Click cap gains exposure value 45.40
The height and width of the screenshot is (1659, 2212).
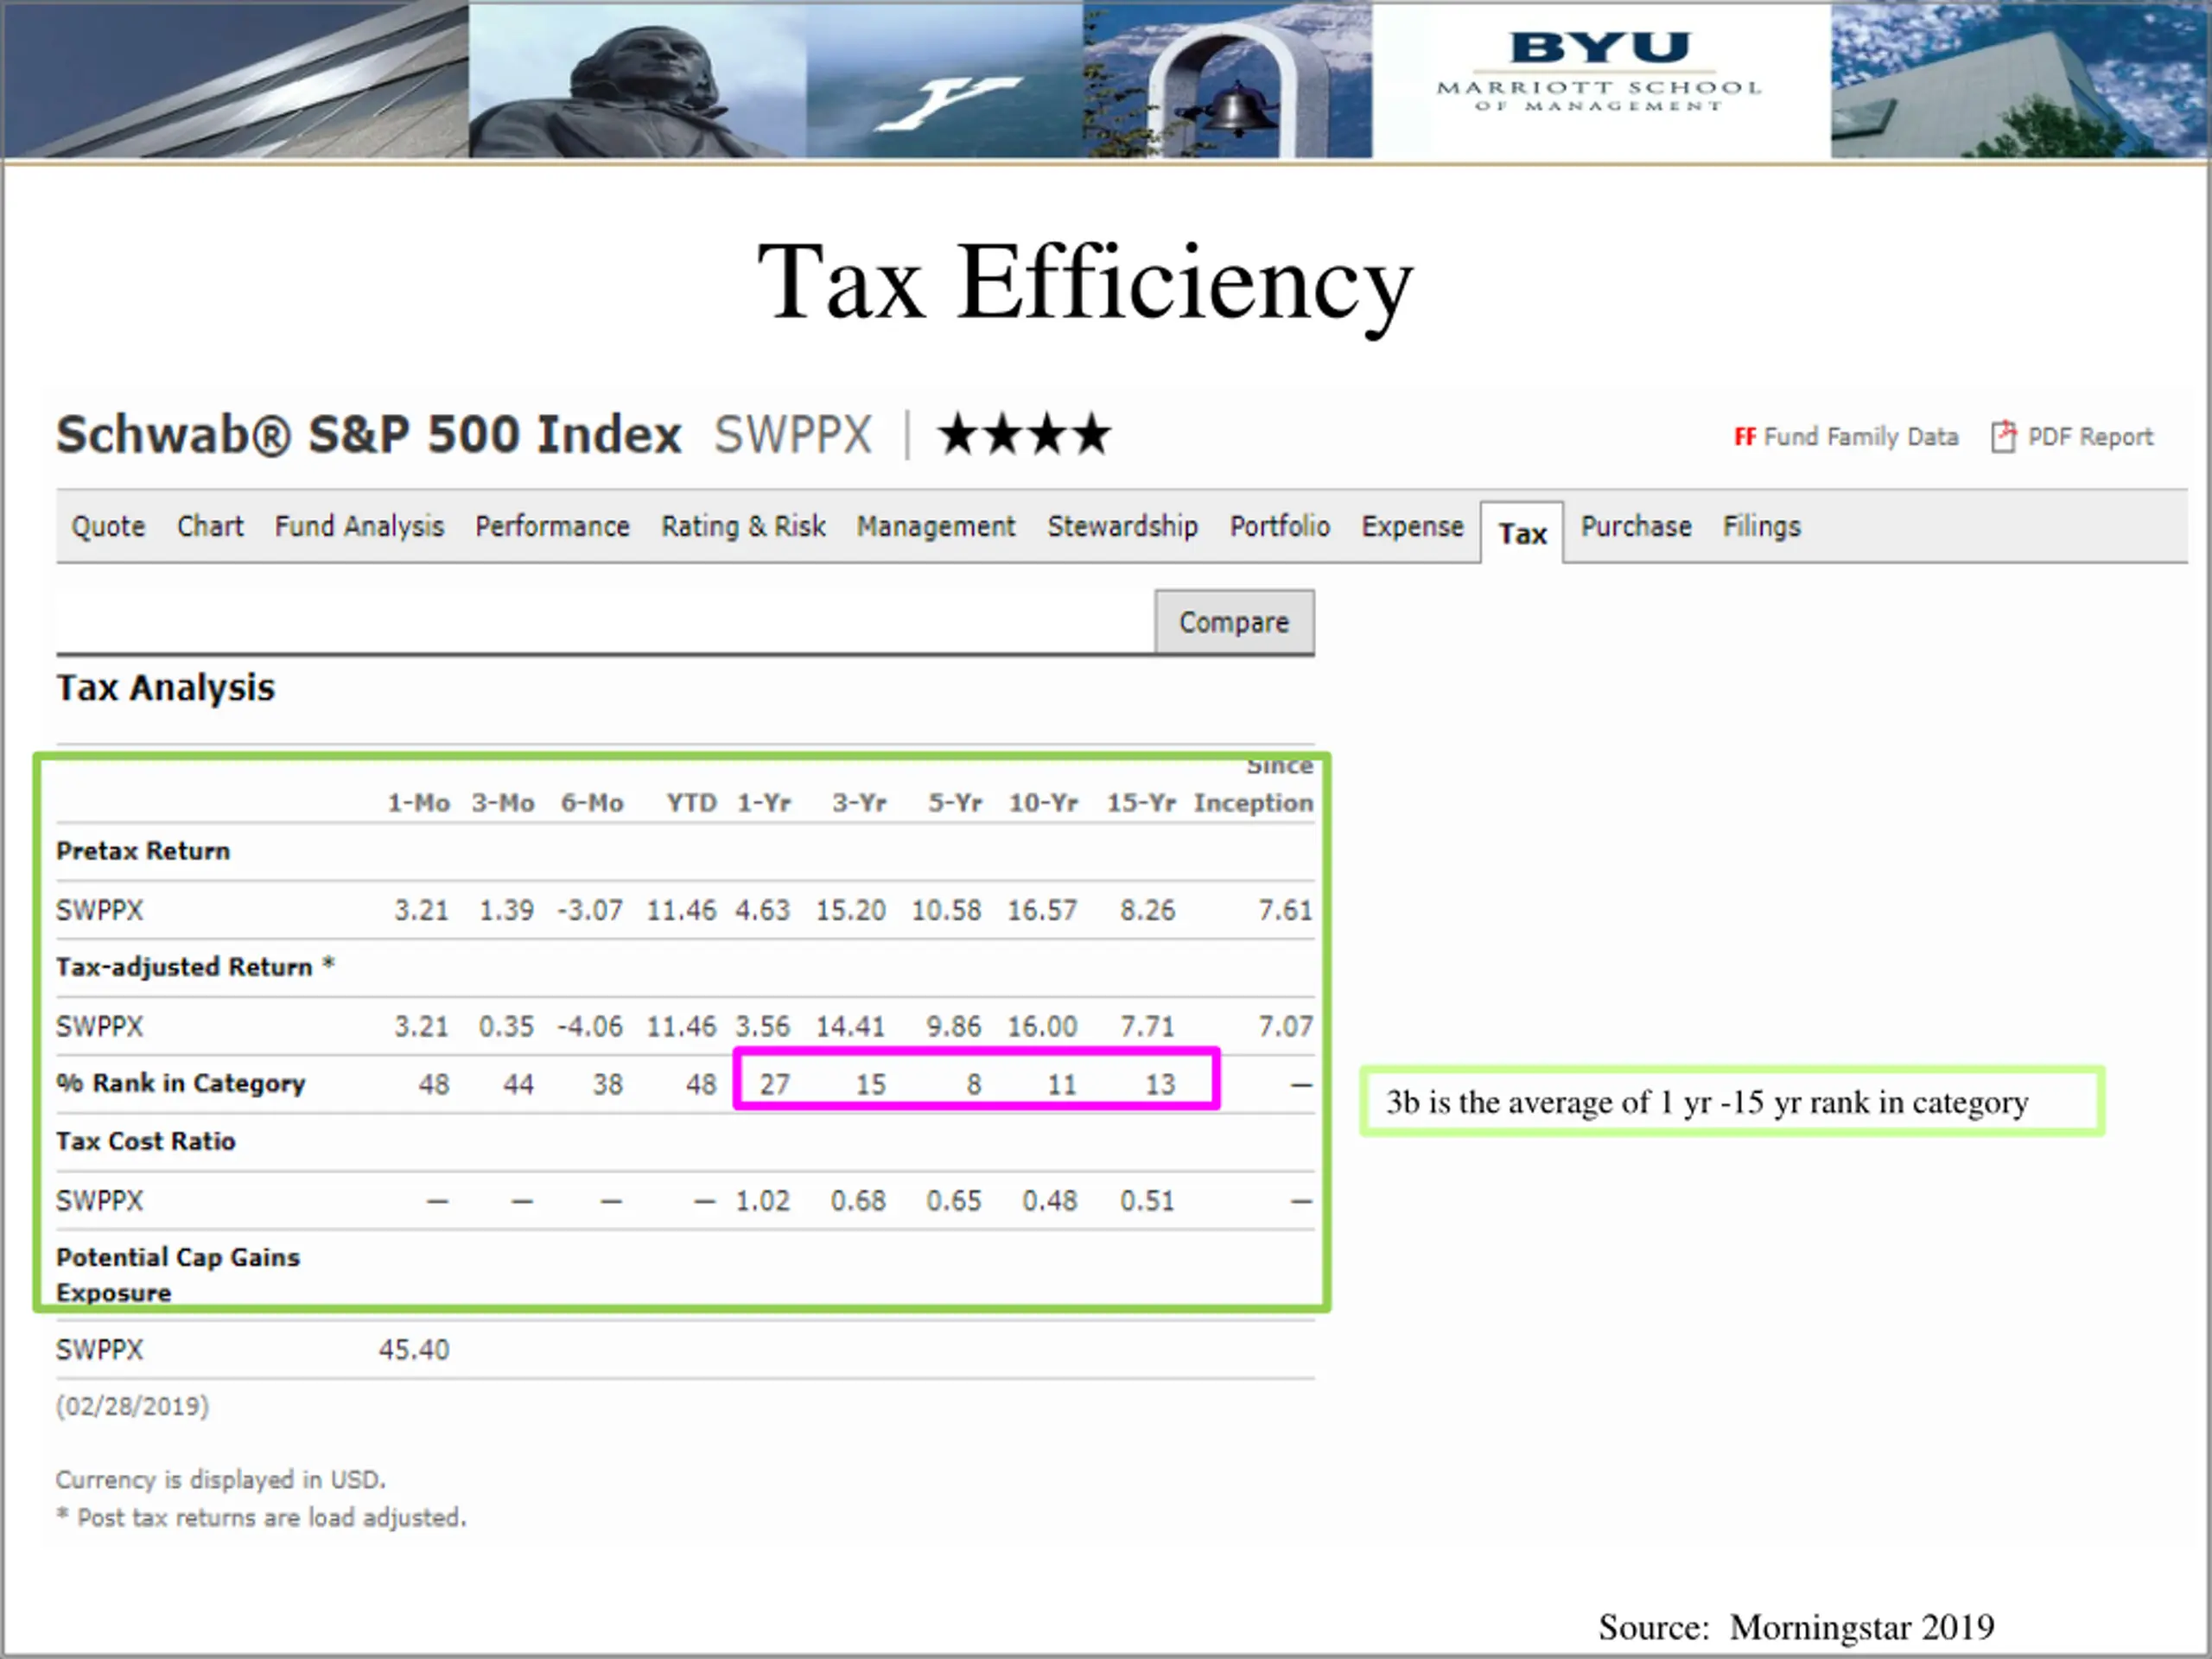[x=414, y=1350]
